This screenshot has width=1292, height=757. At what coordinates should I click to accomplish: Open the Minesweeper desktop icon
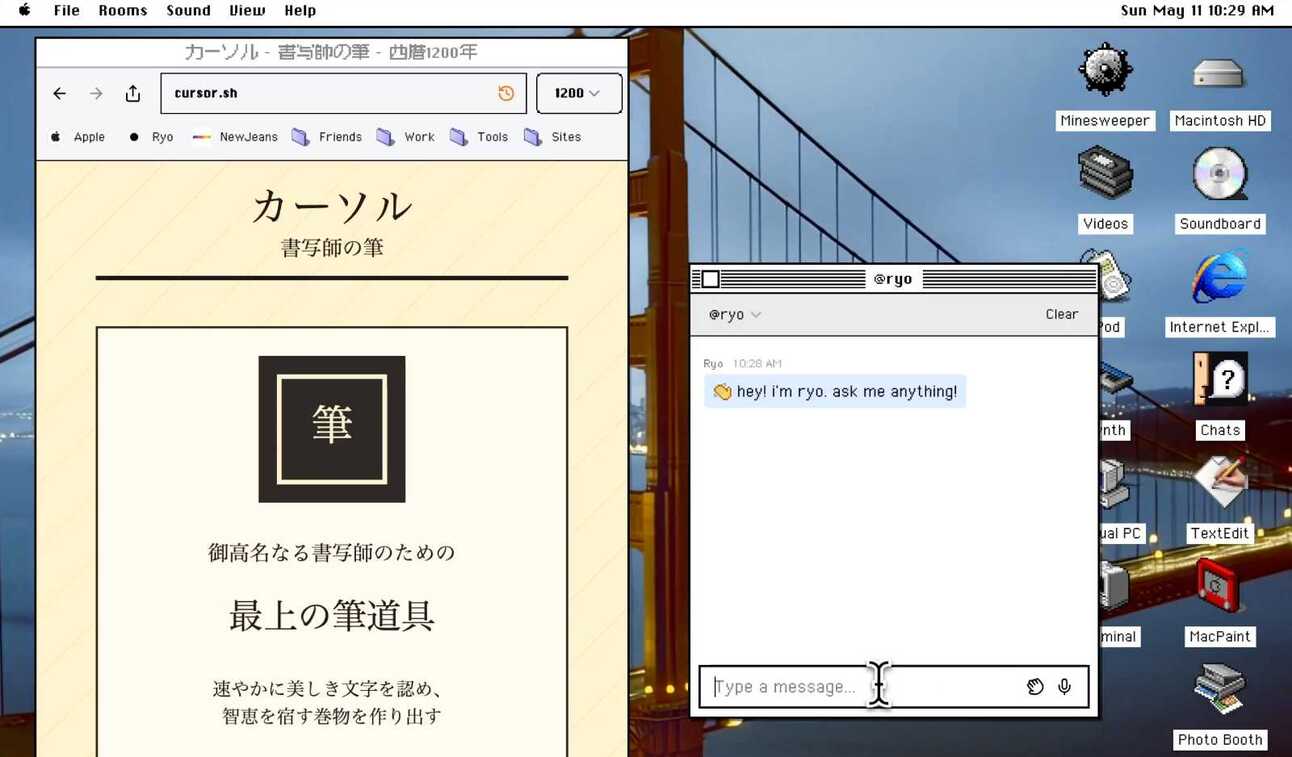1104,73
